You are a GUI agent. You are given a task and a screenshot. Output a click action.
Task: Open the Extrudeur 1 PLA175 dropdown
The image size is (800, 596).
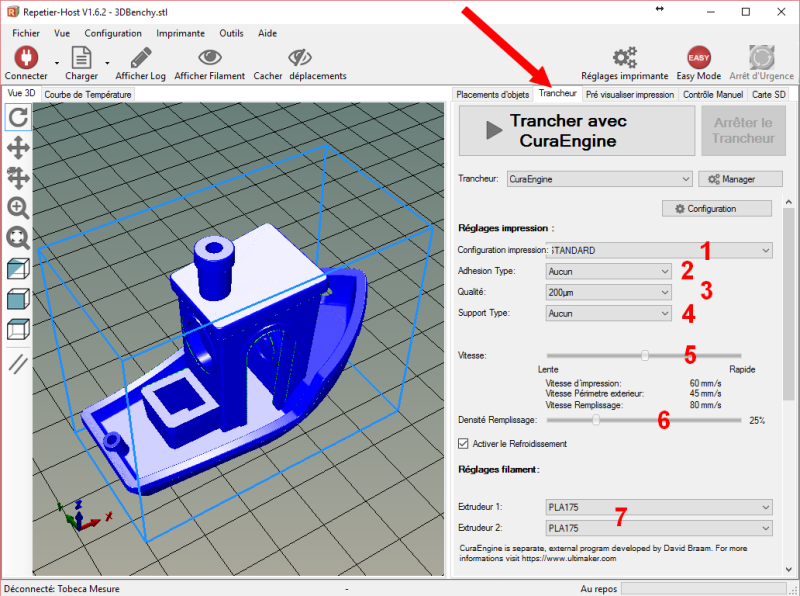coord(658,507)
